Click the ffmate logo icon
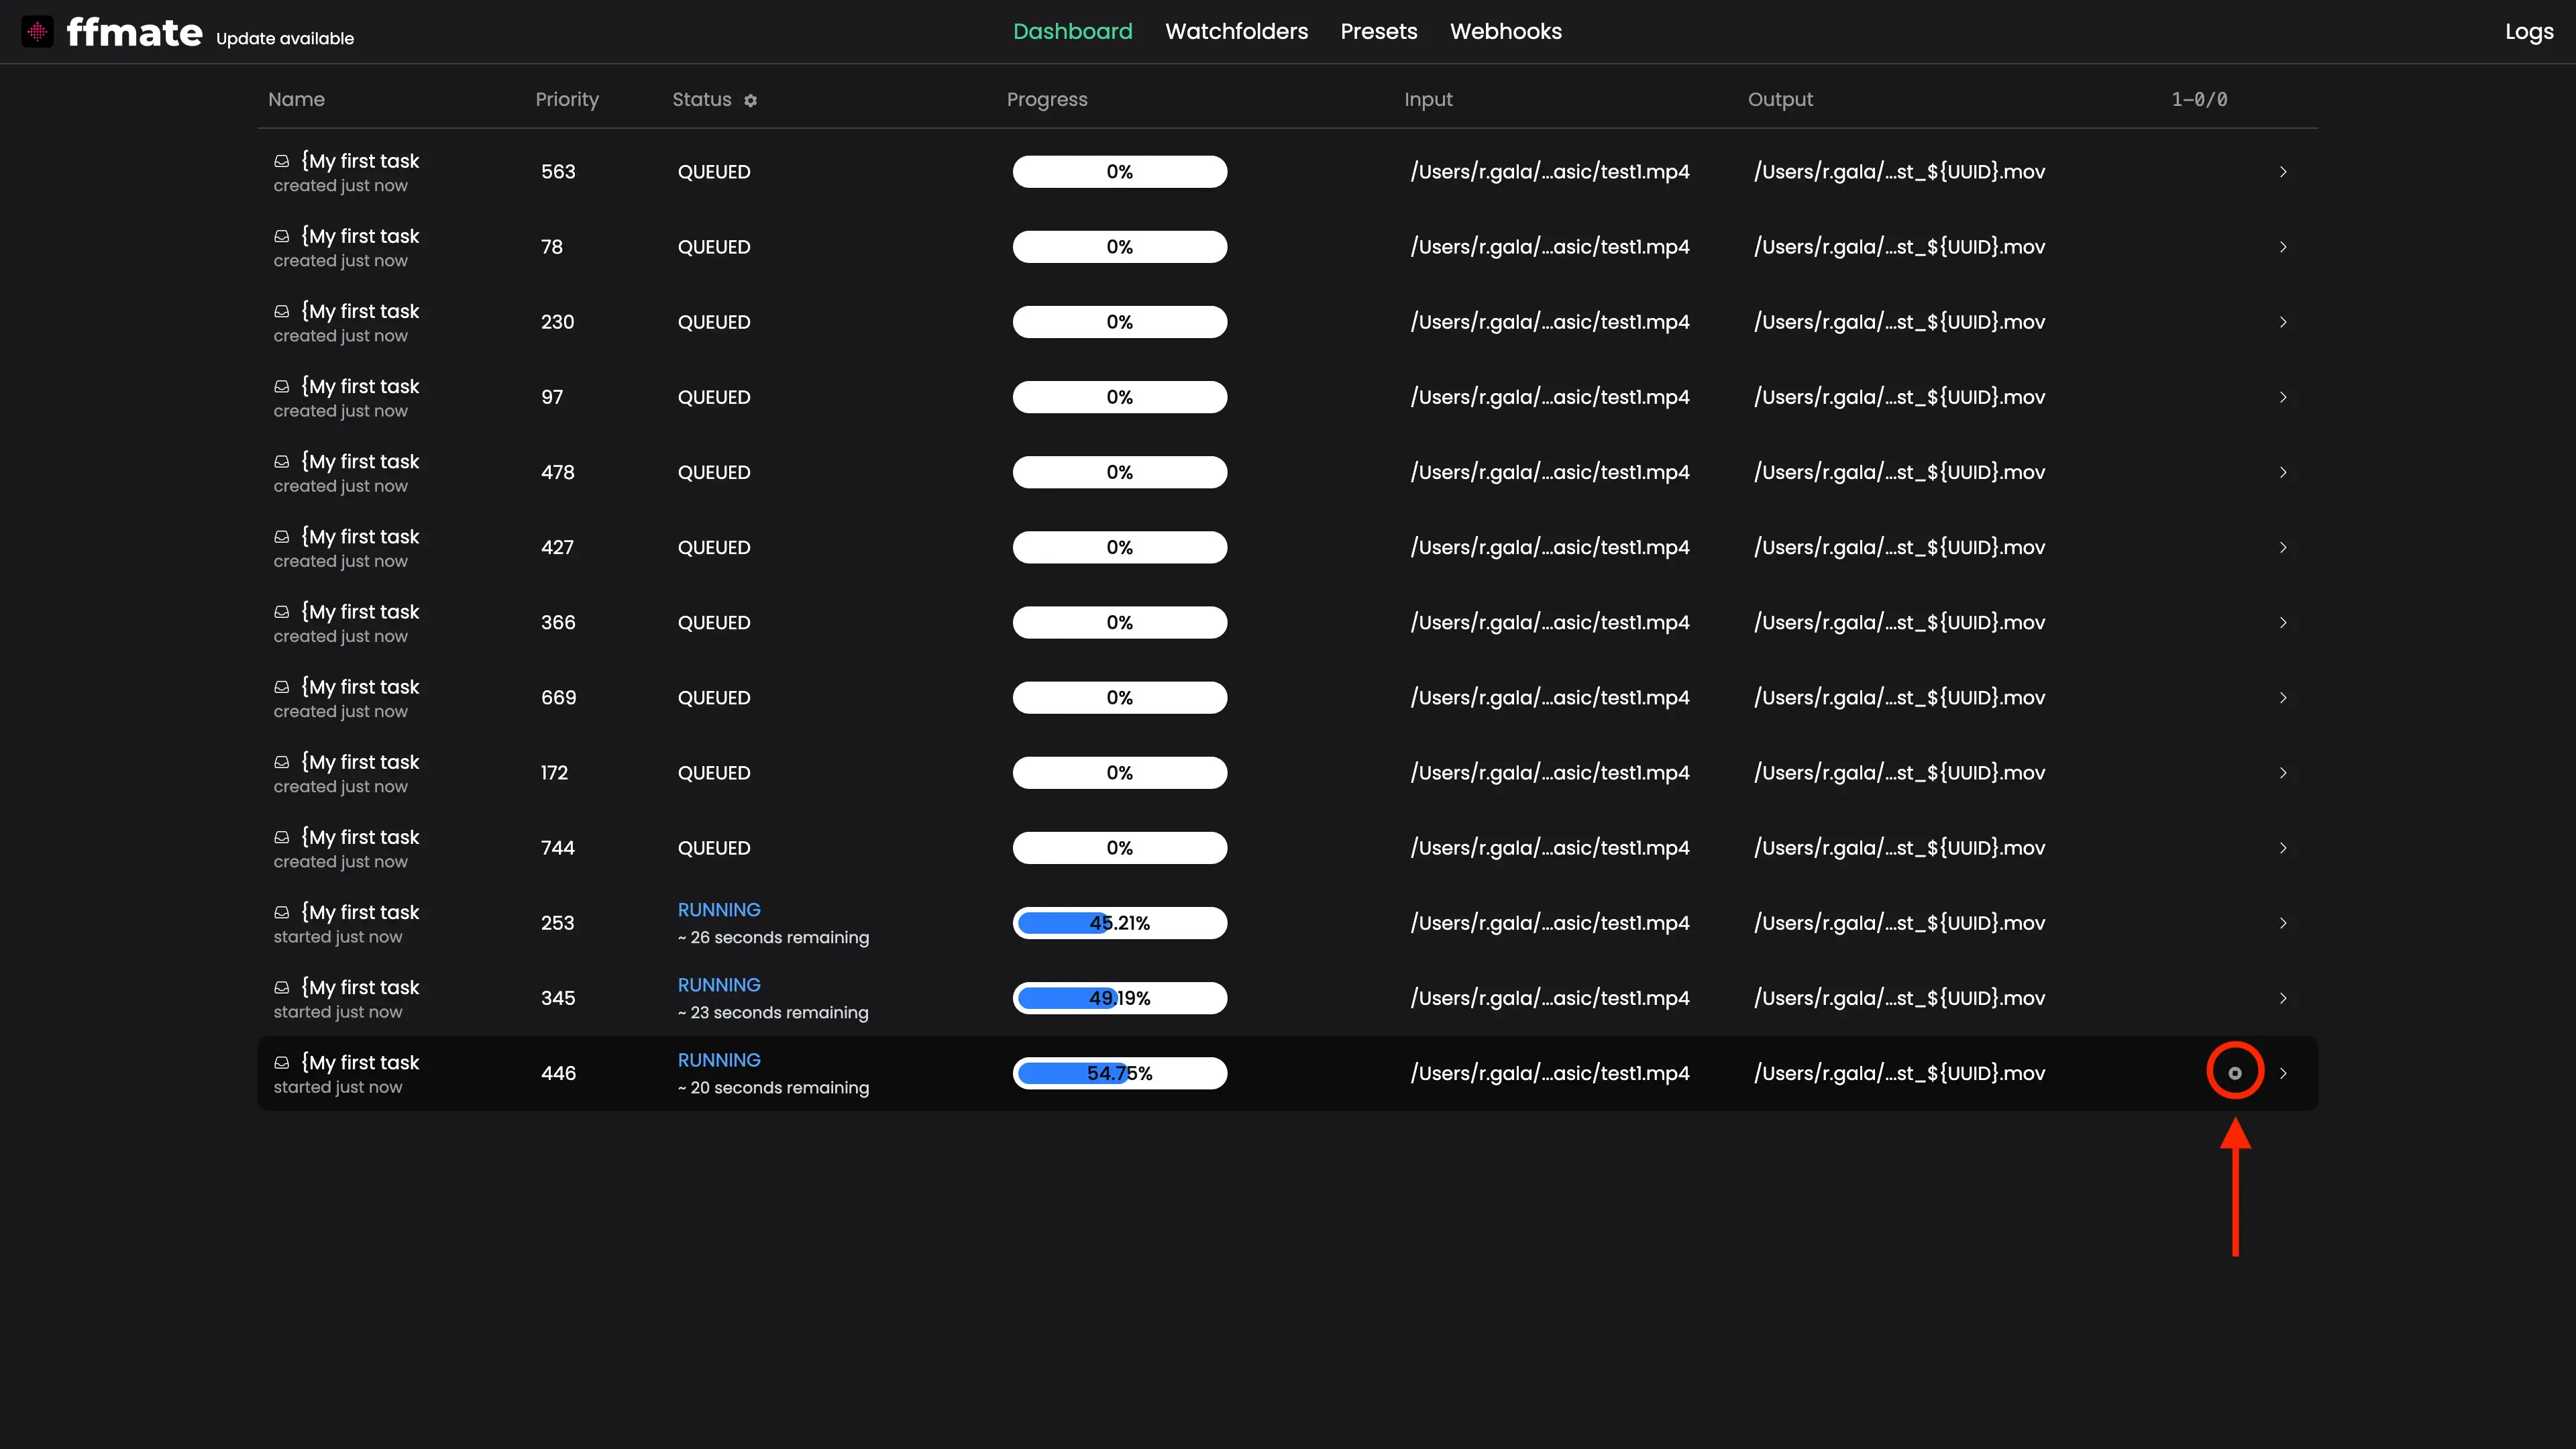The width and height of the screenshot is (2576, 1449). pyautogui.click(x=37, y=32)
